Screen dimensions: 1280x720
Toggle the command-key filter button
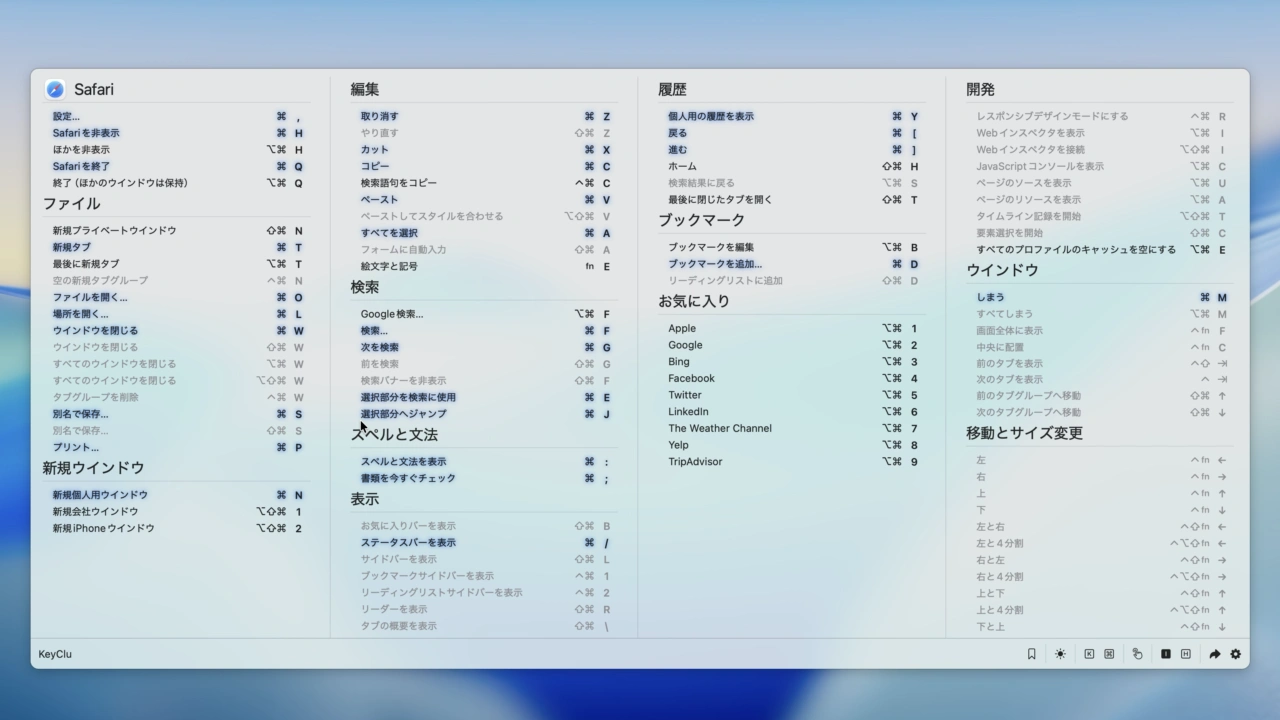point(1109,654)
